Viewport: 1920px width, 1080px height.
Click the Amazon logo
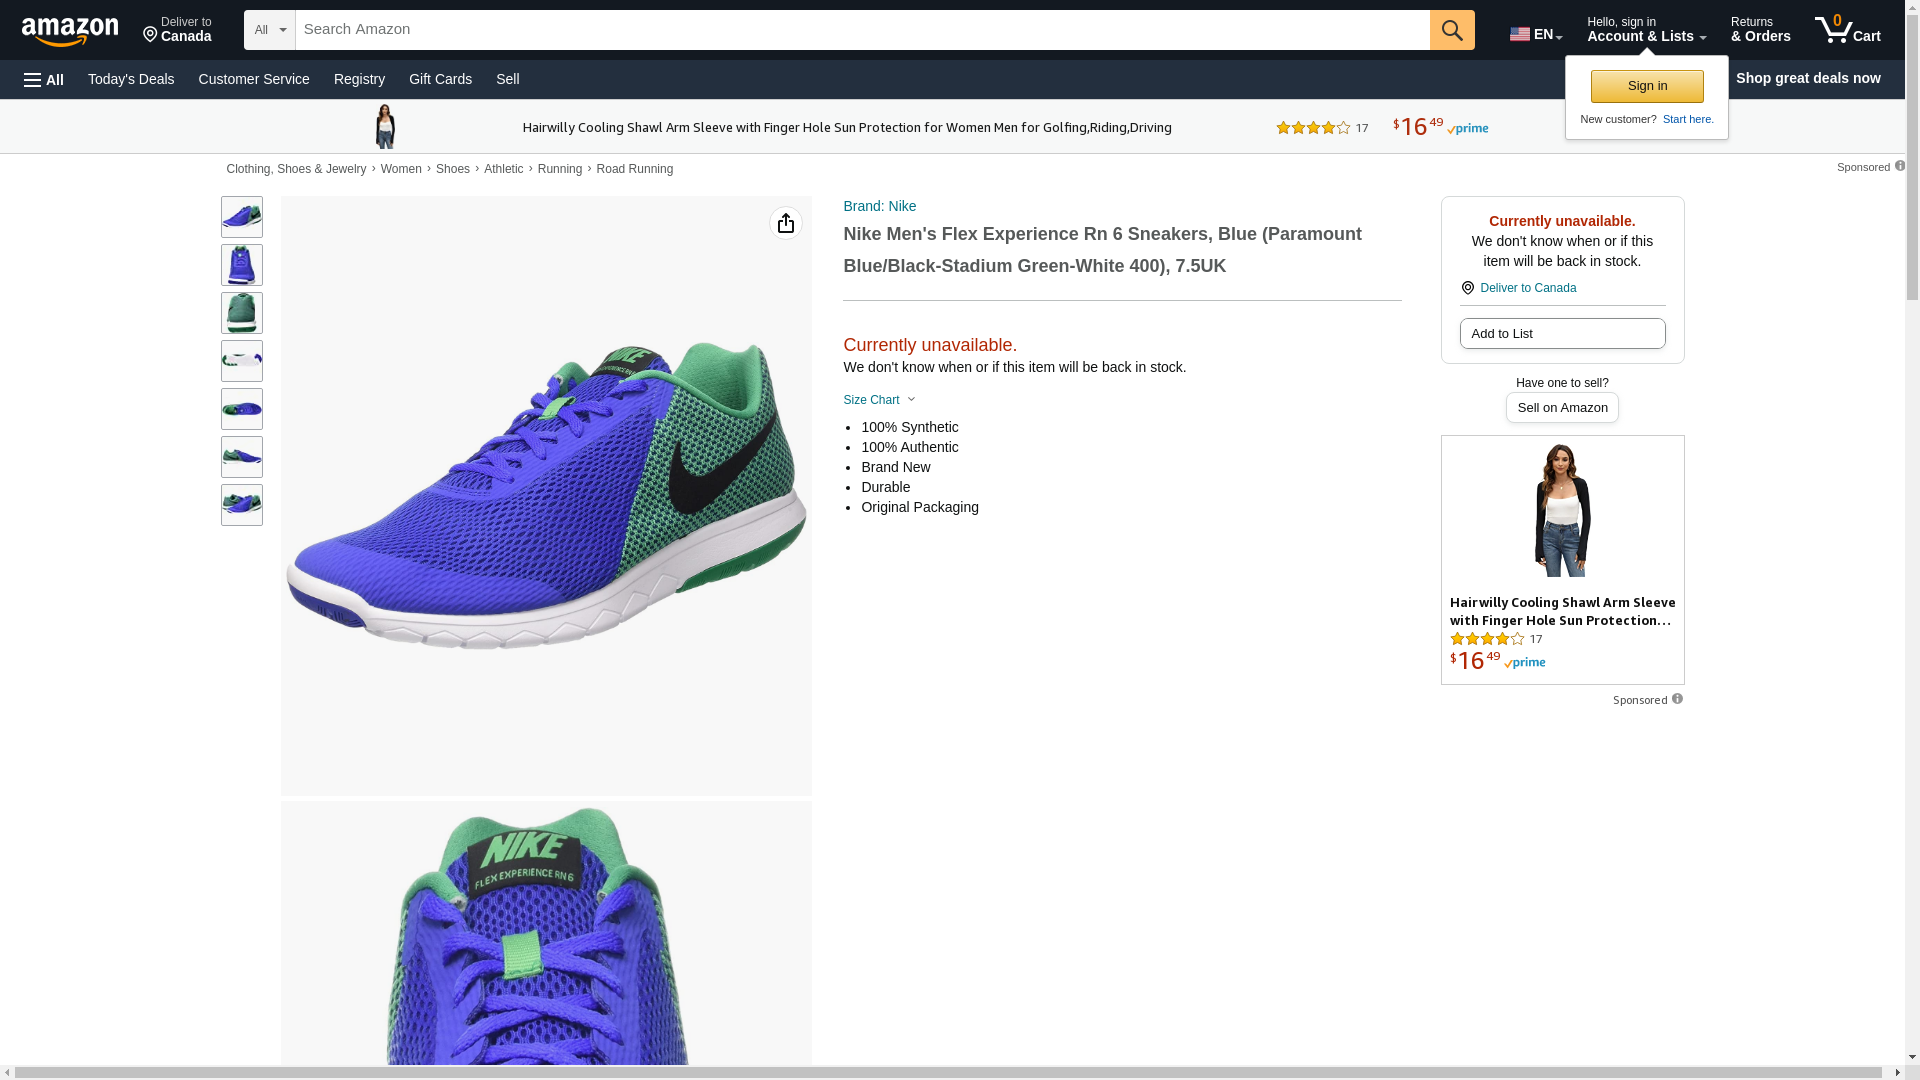[70, 31]
